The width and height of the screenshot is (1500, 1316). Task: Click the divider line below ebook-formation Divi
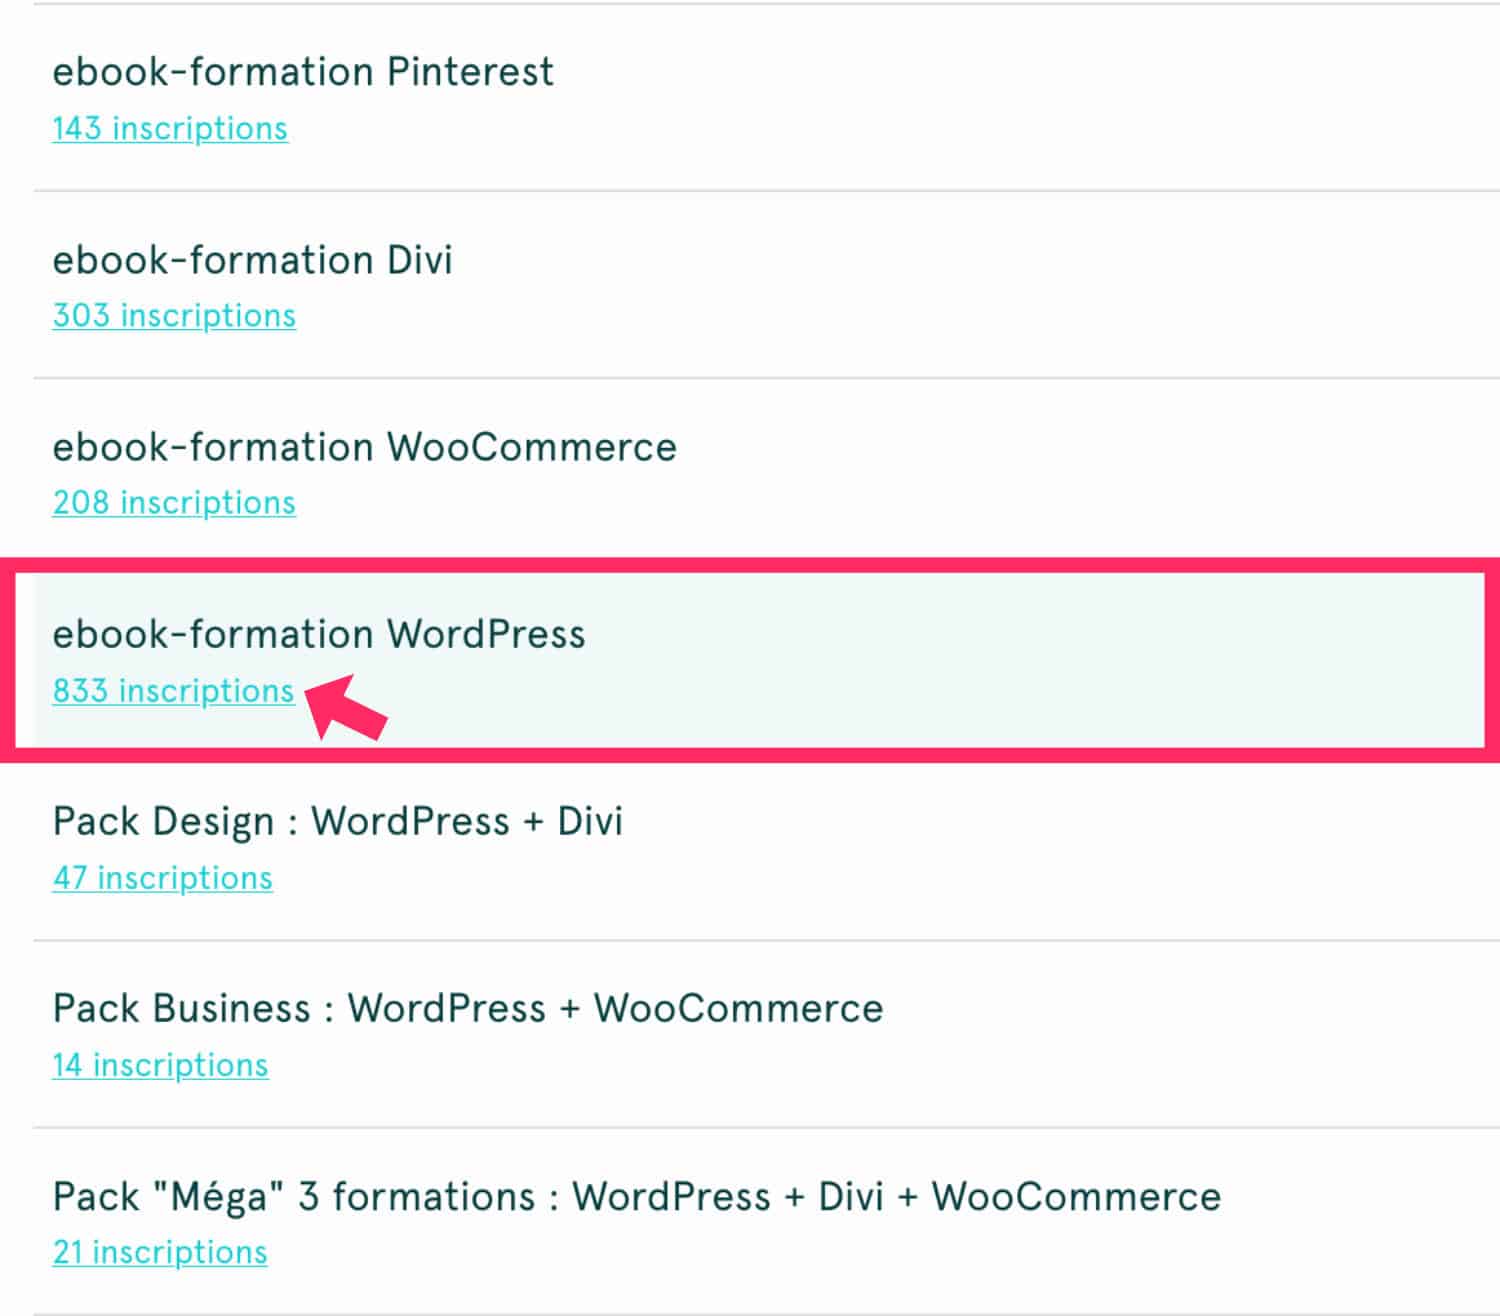[750, 377]
